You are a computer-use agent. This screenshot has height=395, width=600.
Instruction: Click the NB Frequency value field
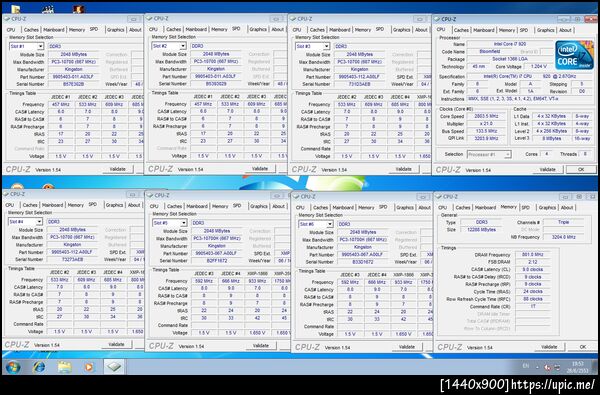coord(563,237)
